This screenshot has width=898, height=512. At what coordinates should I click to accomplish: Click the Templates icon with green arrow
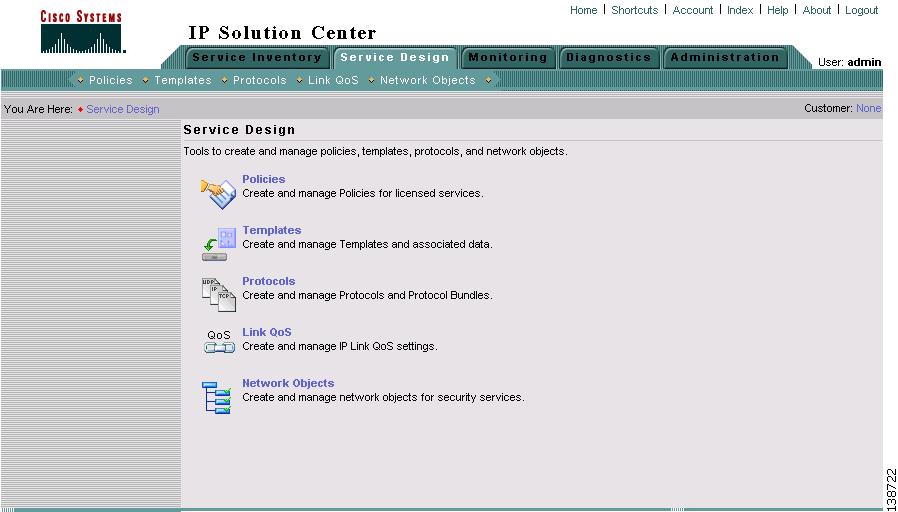pos(219,245)
